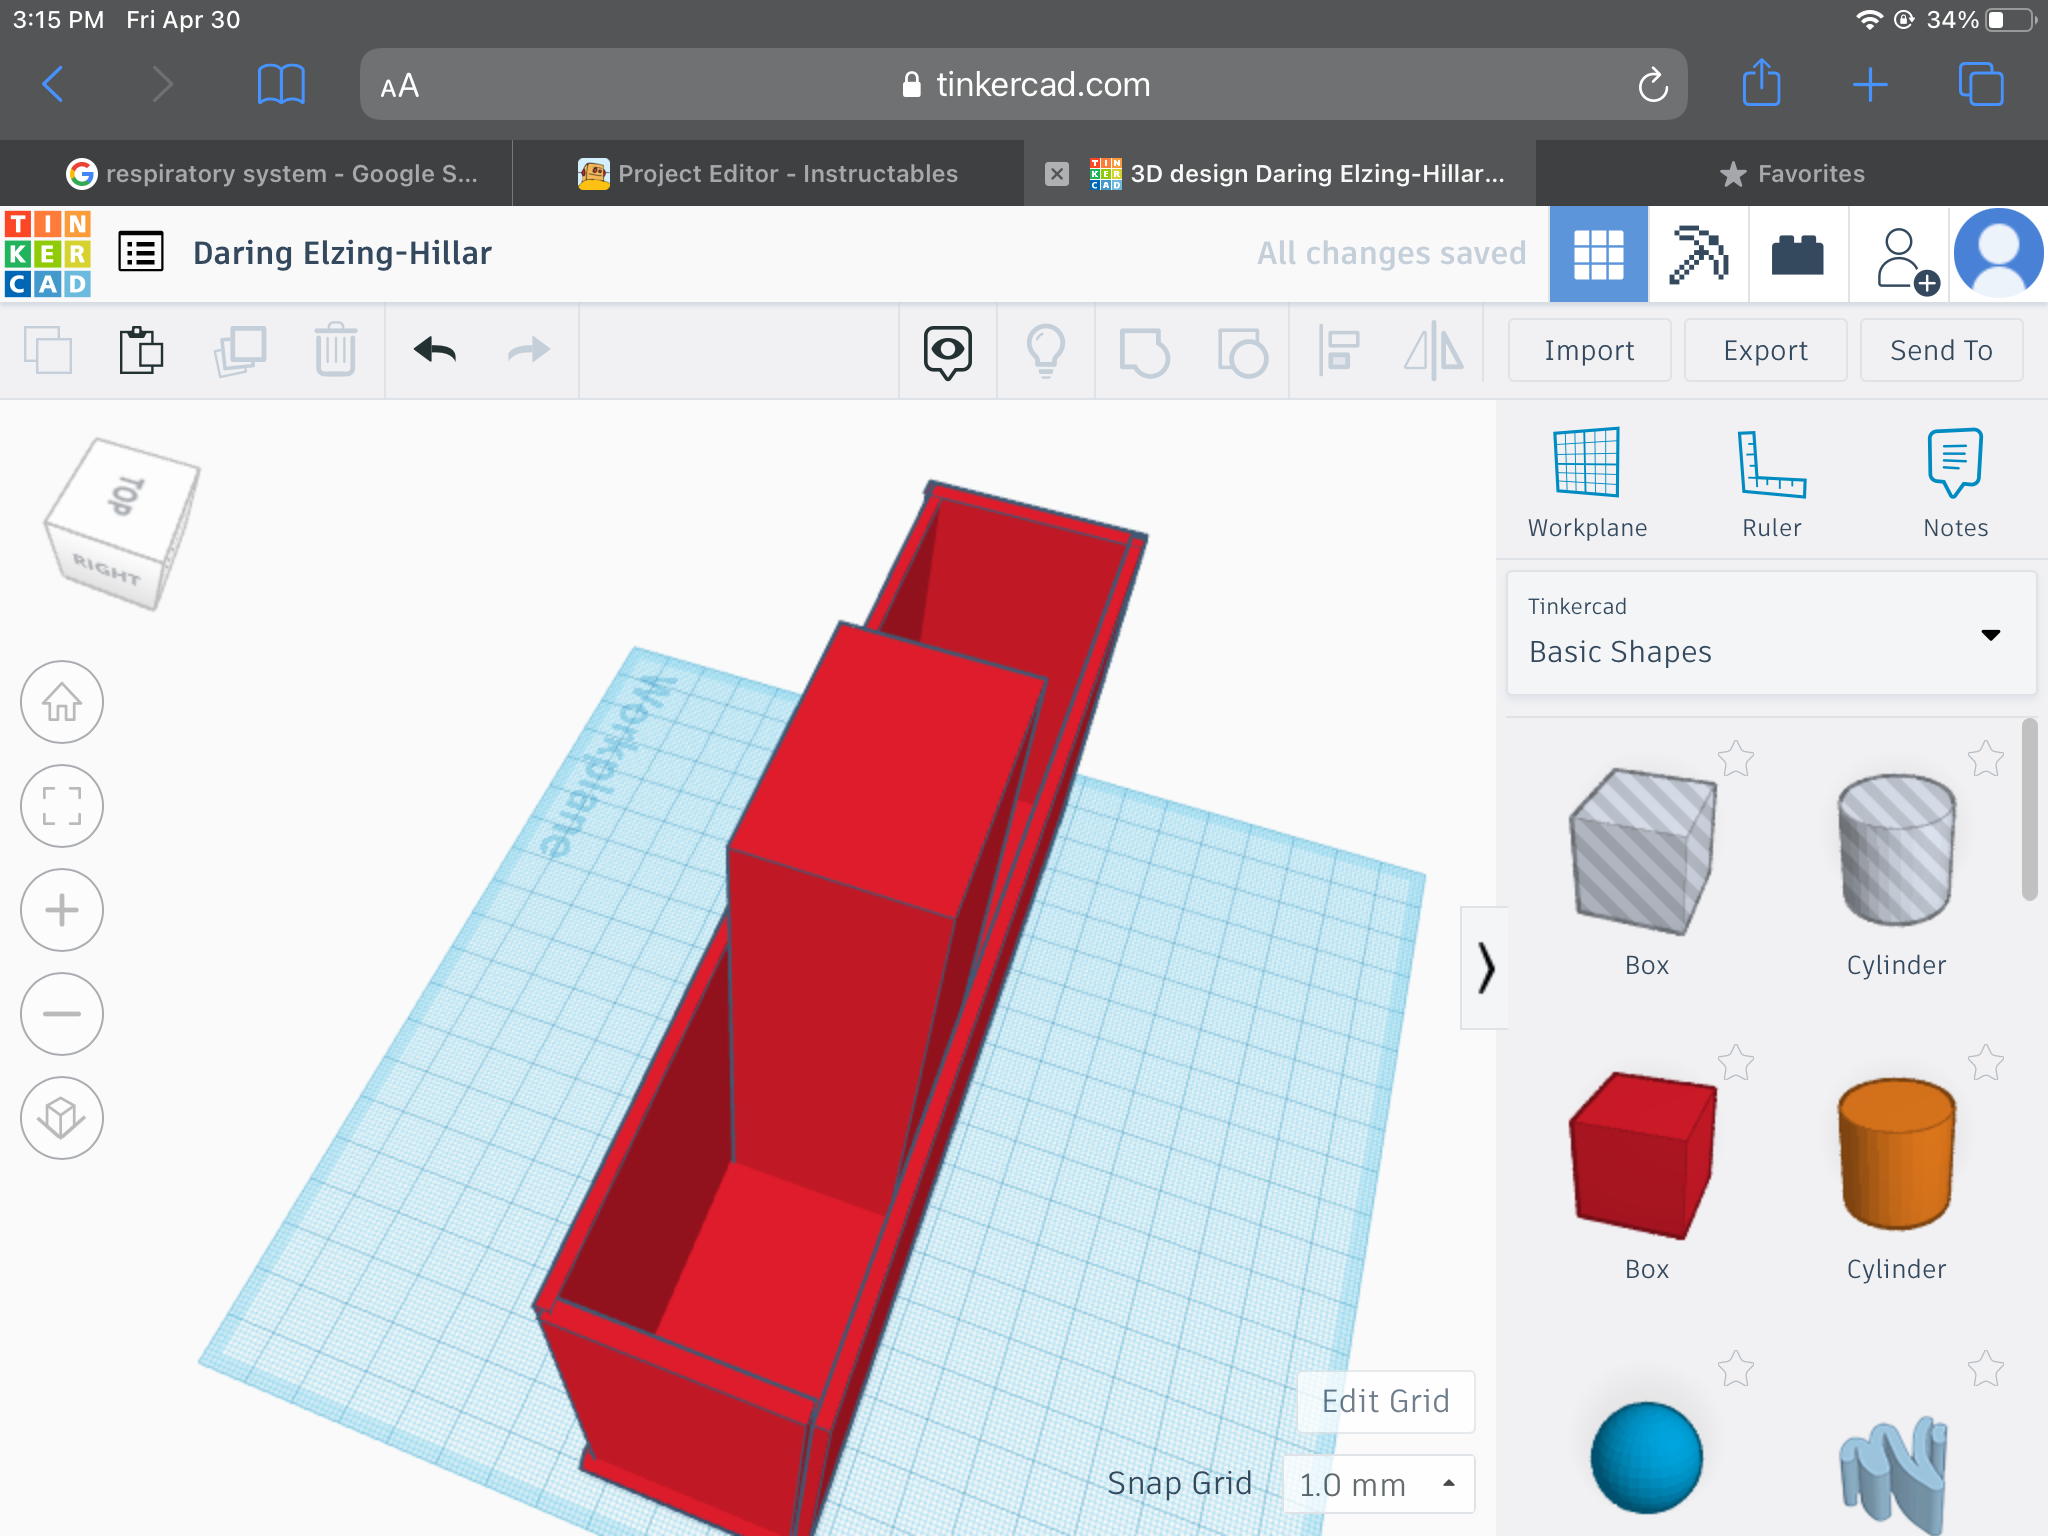This screenshot has height=1536, width=2048.
Task: Pick the red solid Box shape
Action: pos(1645,1157)
